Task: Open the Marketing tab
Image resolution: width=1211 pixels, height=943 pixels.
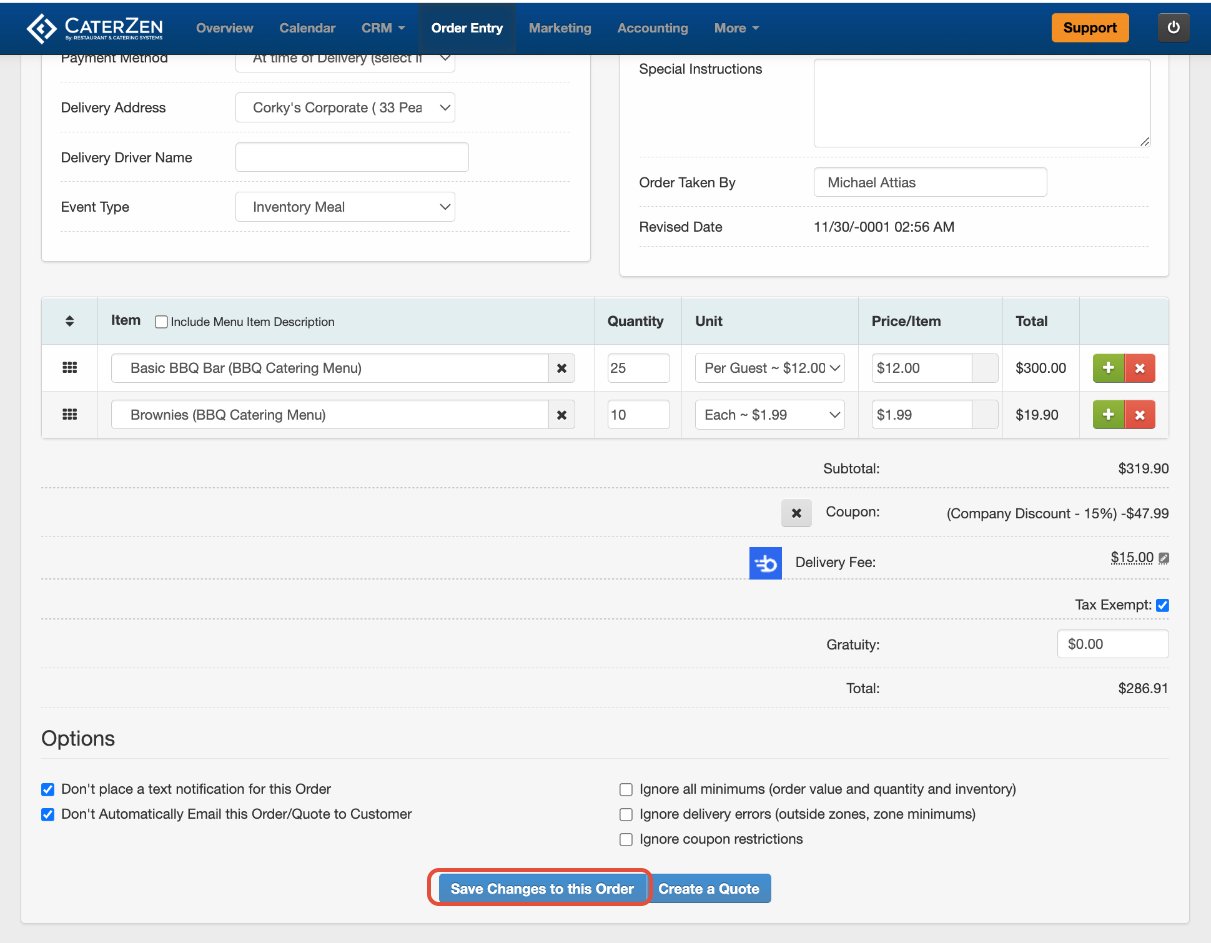Action: pos(560,28)
